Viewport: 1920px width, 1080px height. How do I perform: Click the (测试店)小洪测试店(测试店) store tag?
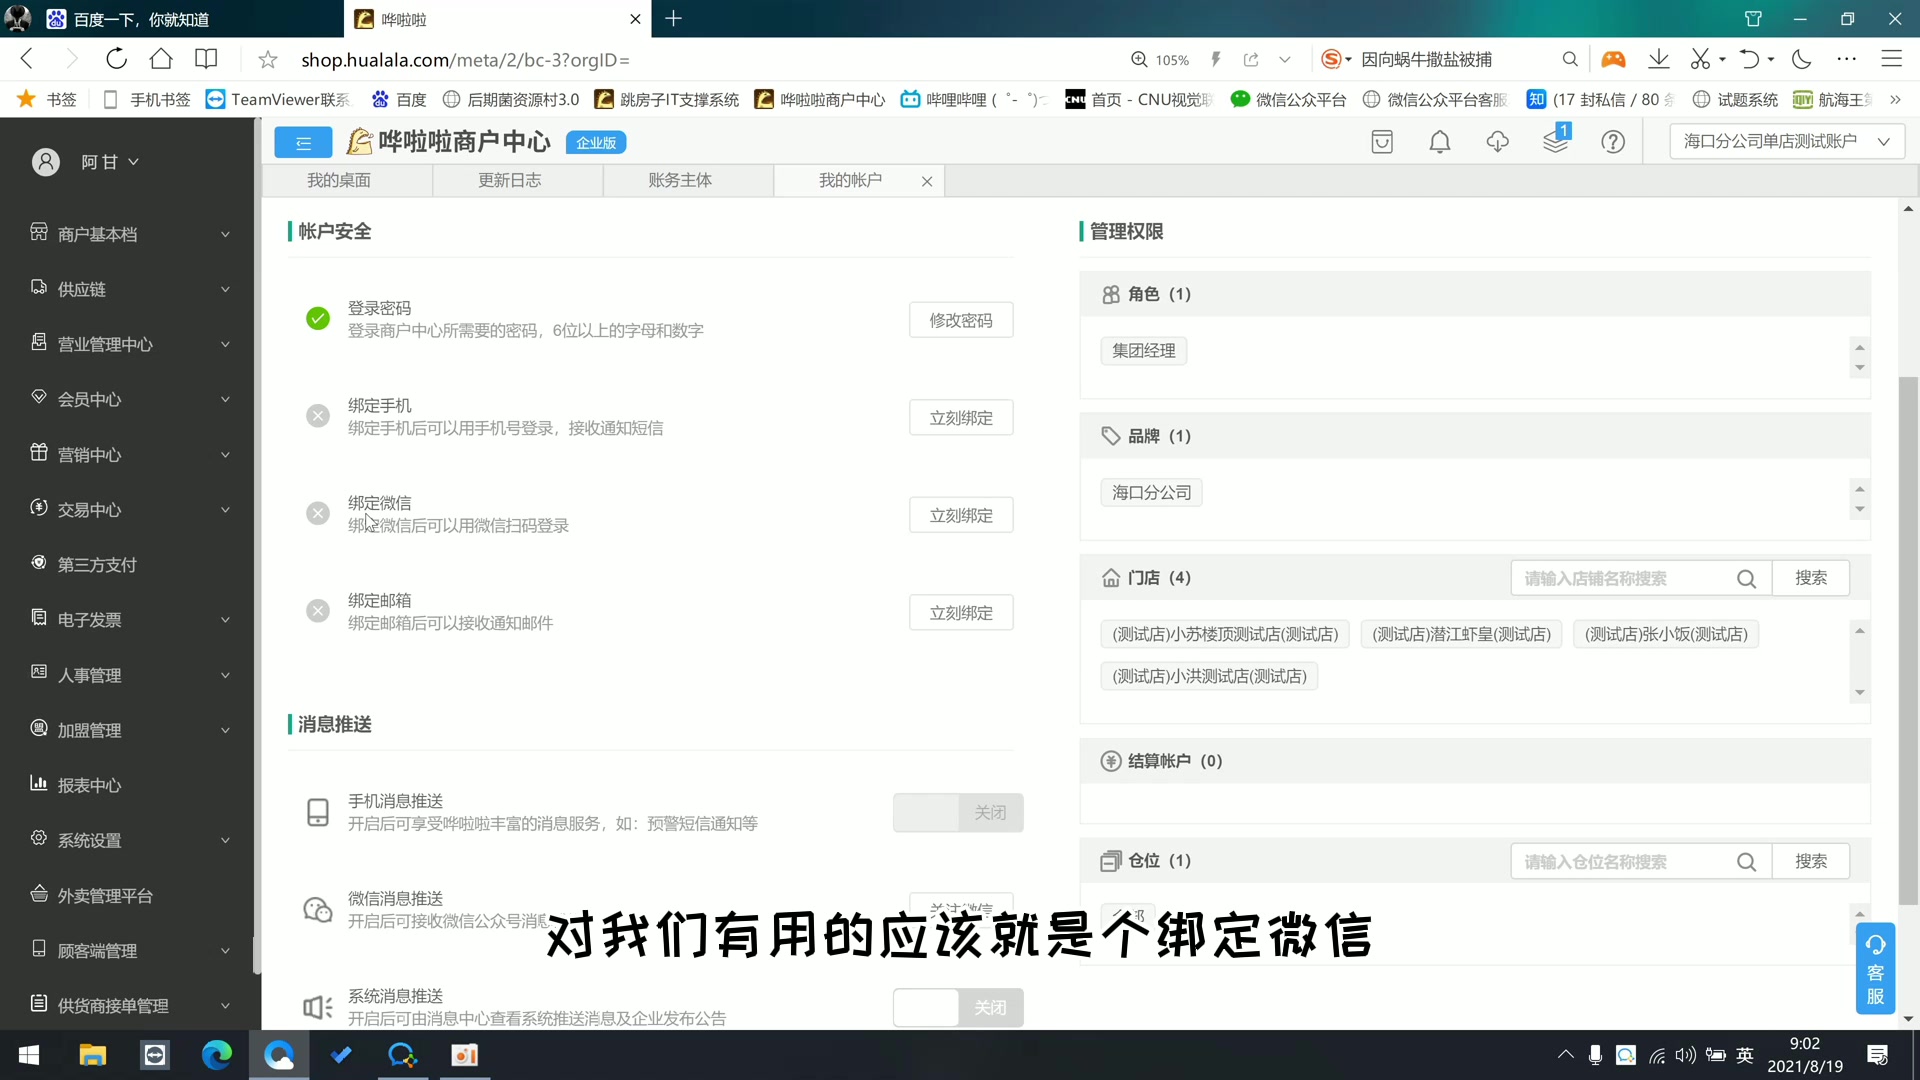1209,677
